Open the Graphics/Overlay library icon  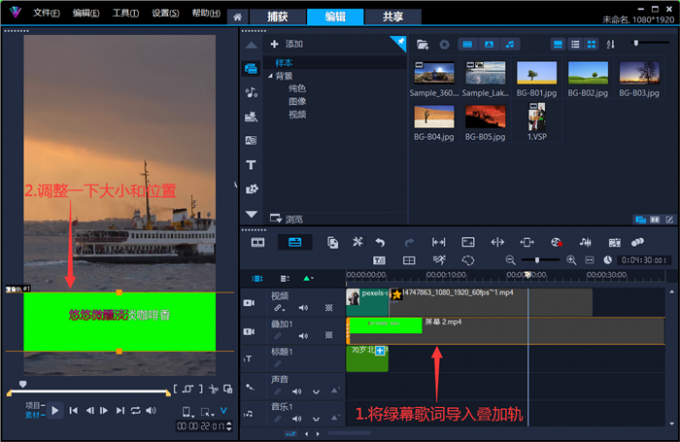pyautogui.click(x=252, y=189)
